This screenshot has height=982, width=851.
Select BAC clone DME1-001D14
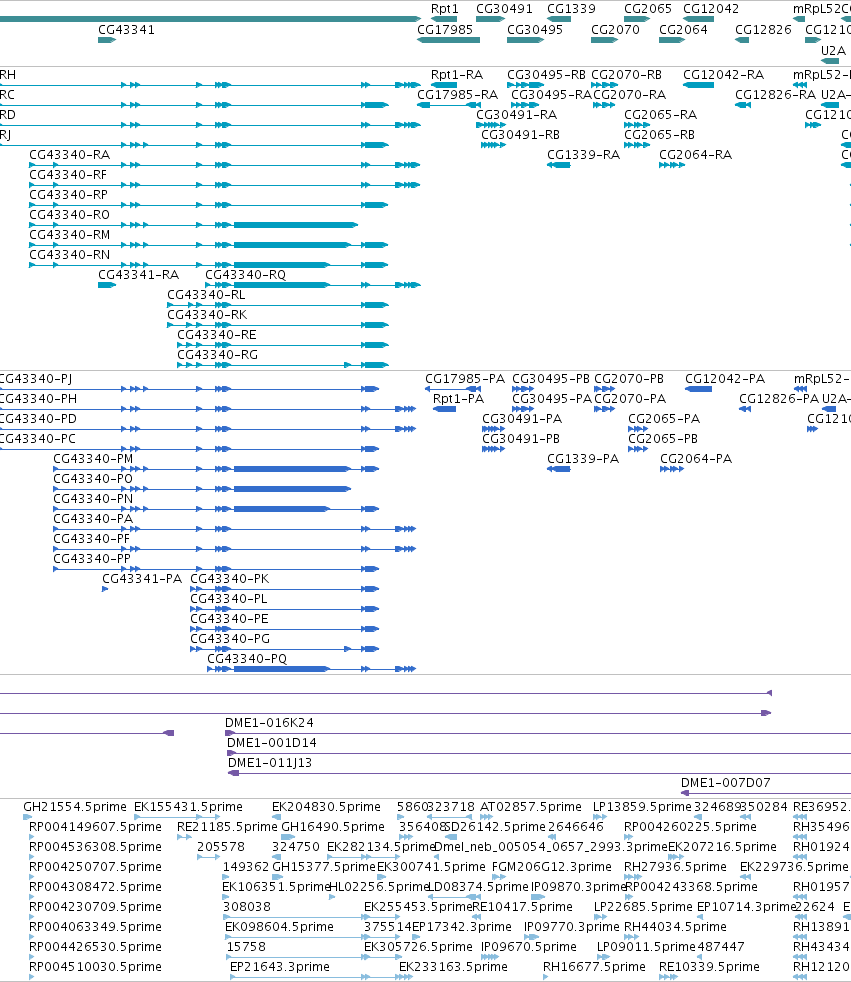(x=271, y=743)
